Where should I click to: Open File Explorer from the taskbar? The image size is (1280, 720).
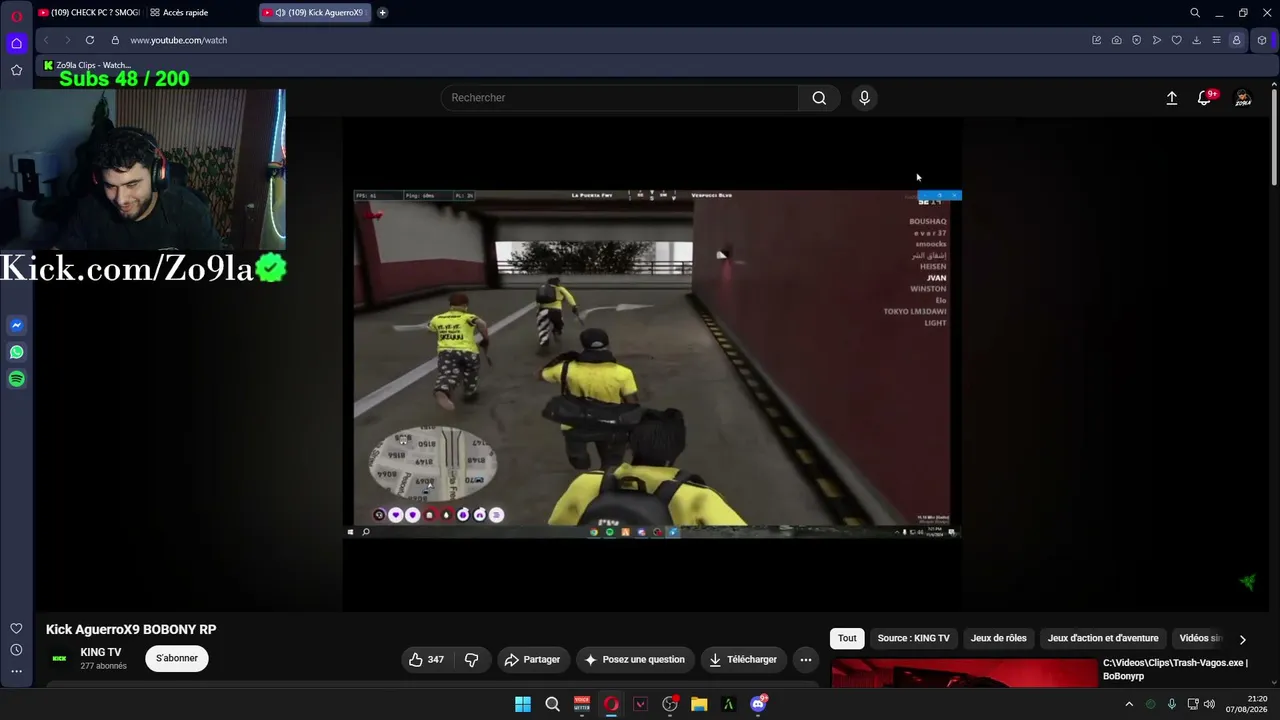tap(699, 704)
